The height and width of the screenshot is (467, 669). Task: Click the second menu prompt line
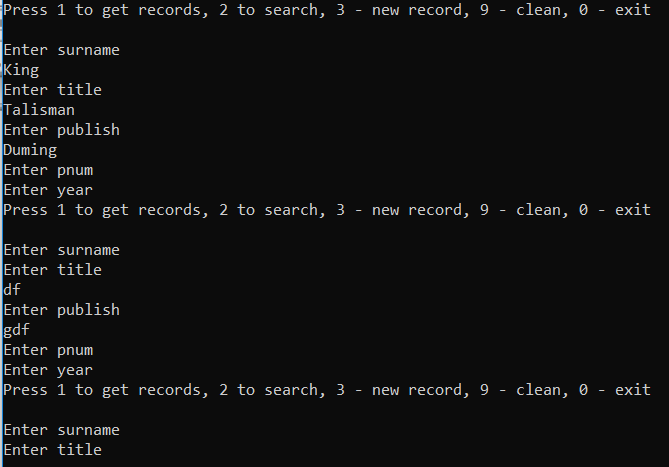[327, 210]
